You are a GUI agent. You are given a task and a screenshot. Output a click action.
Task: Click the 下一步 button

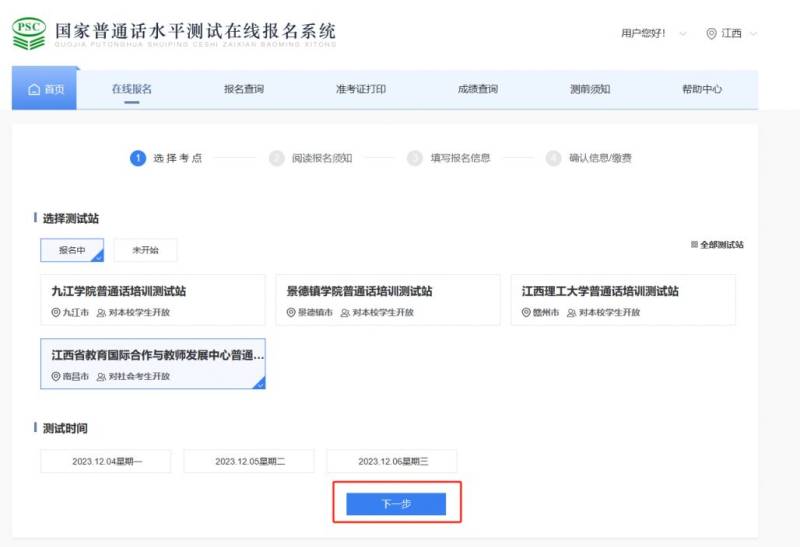pos(396,504)
